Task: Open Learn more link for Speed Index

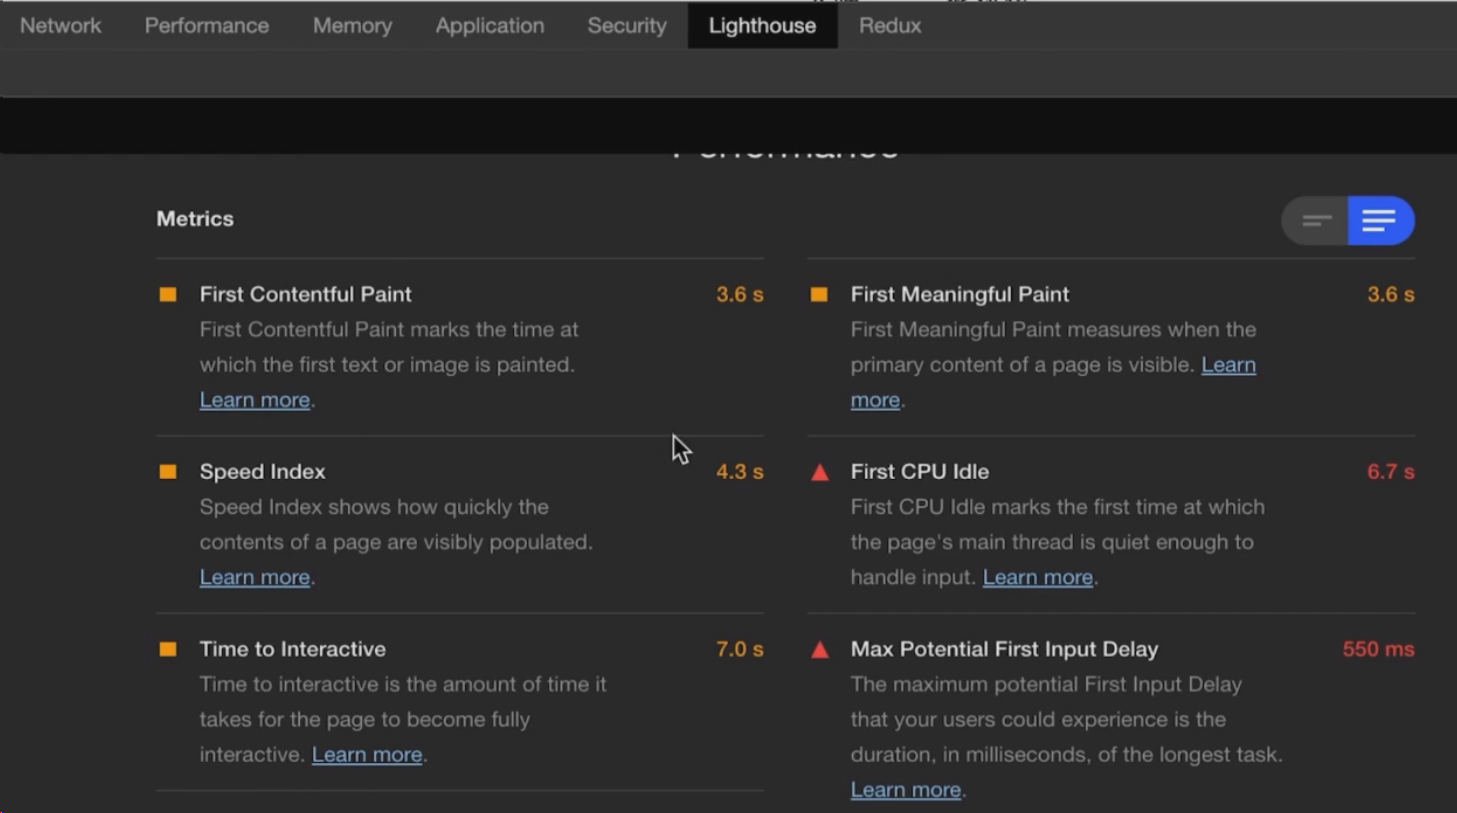Action: tap(255, 577)
